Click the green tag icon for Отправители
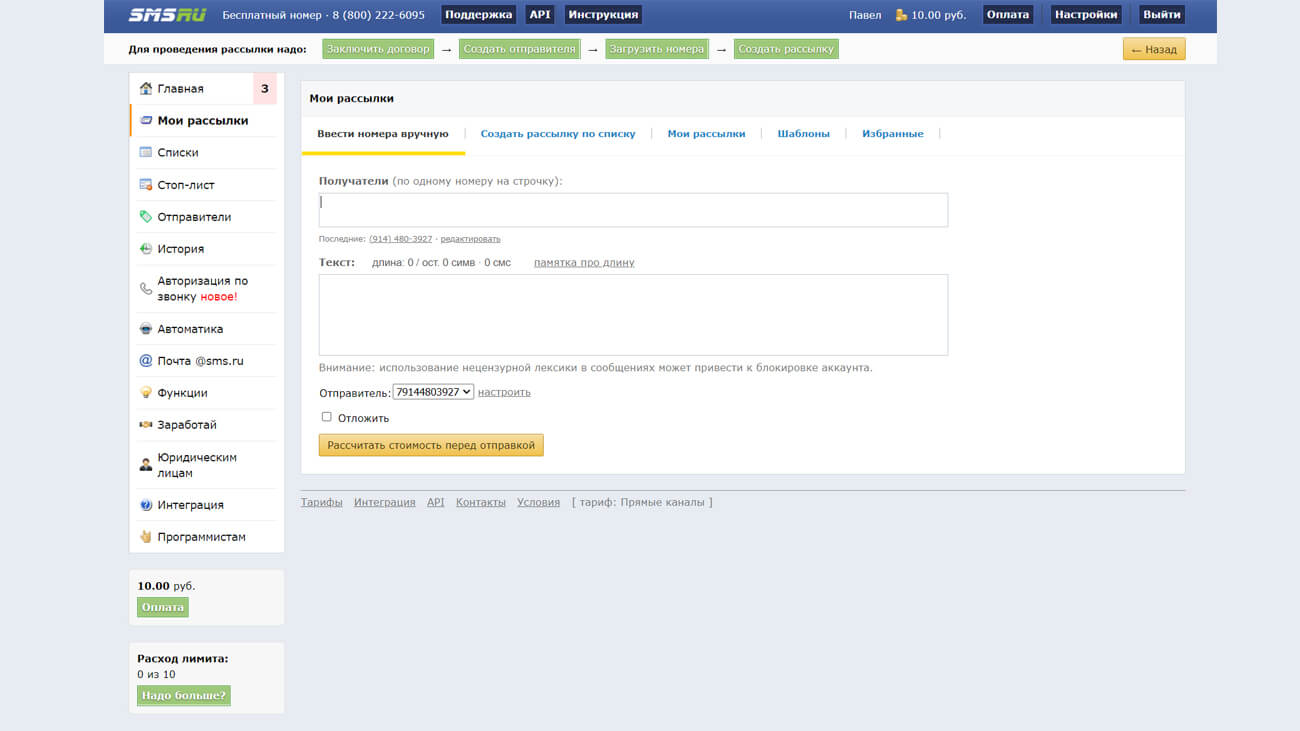The height and width of the screenshot is (731, 1300). click(146, 217)
